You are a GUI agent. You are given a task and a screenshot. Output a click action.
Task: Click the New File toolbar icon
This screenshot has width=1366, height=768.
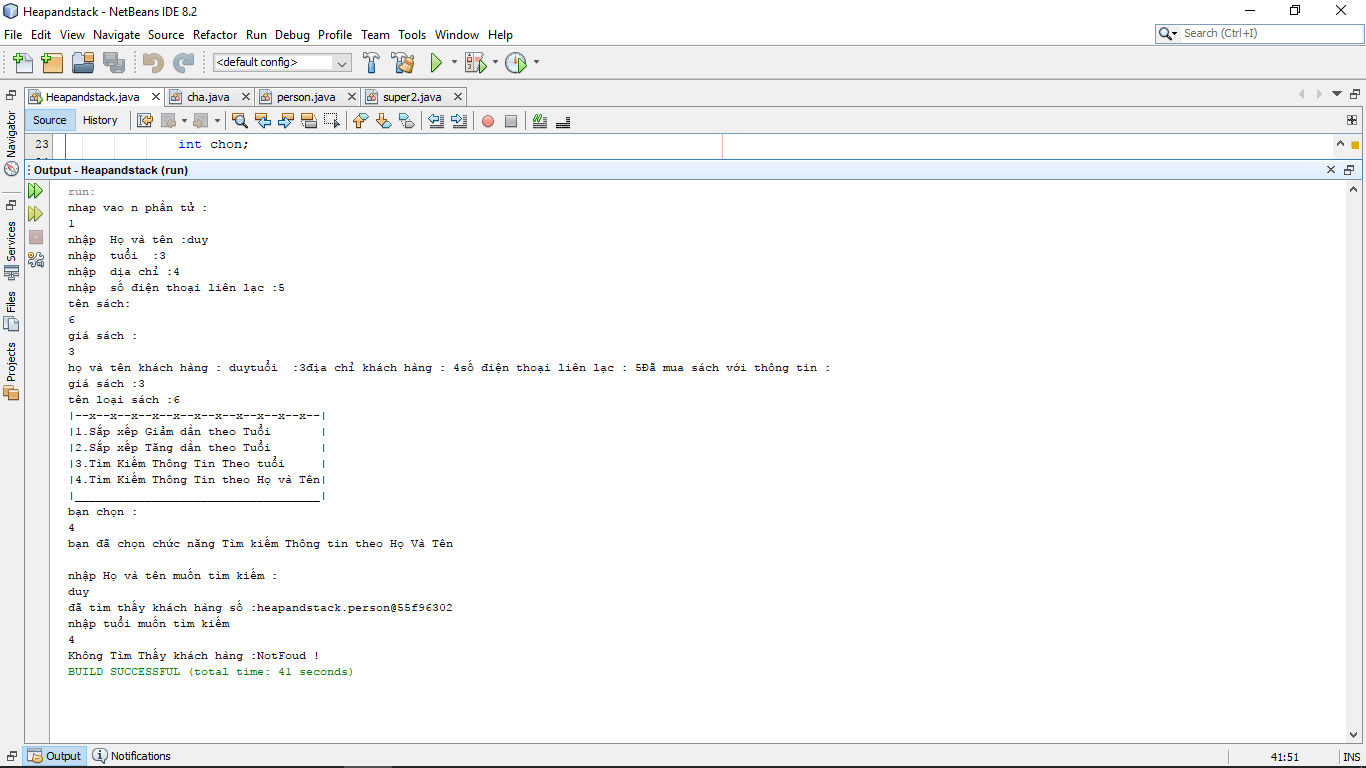click(22, 63)
